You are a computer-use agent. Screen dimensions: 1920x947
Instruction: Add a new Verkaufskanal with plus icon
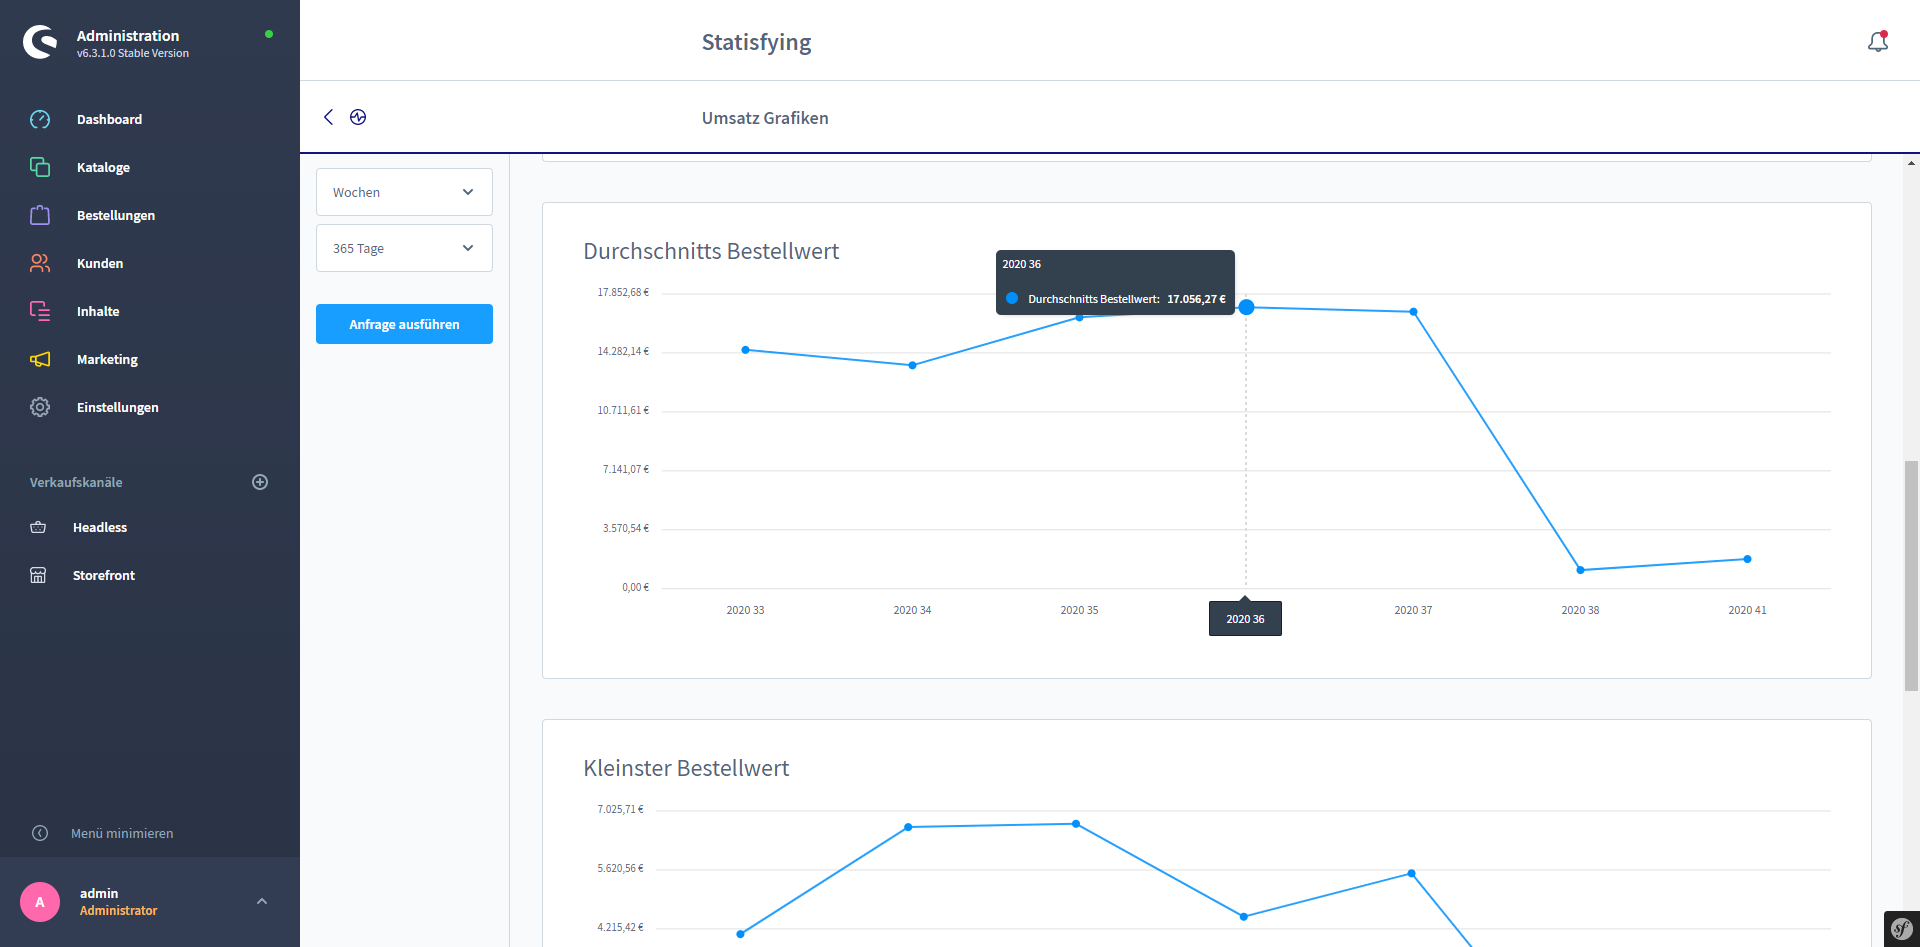(x=260, y=482)
